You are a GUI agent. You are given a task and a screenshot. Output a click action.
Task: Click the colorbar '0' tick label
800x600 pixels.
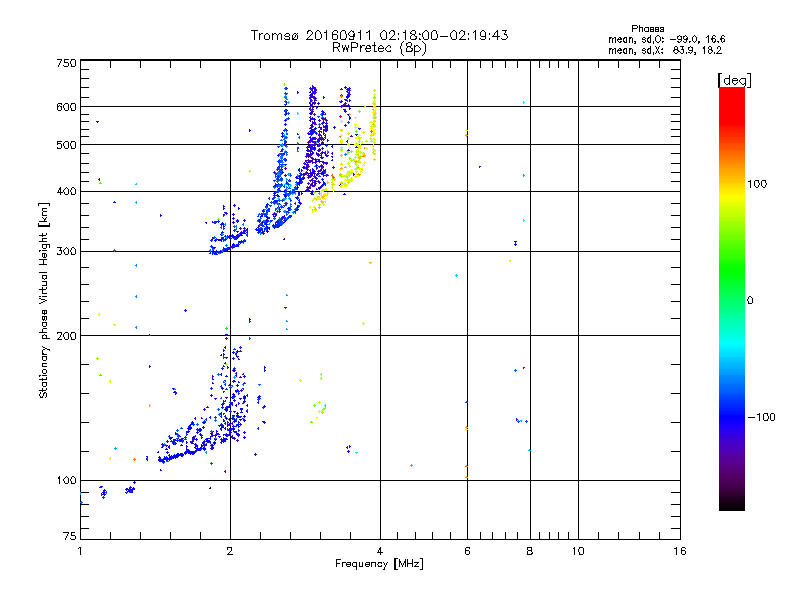coord(750,301)
